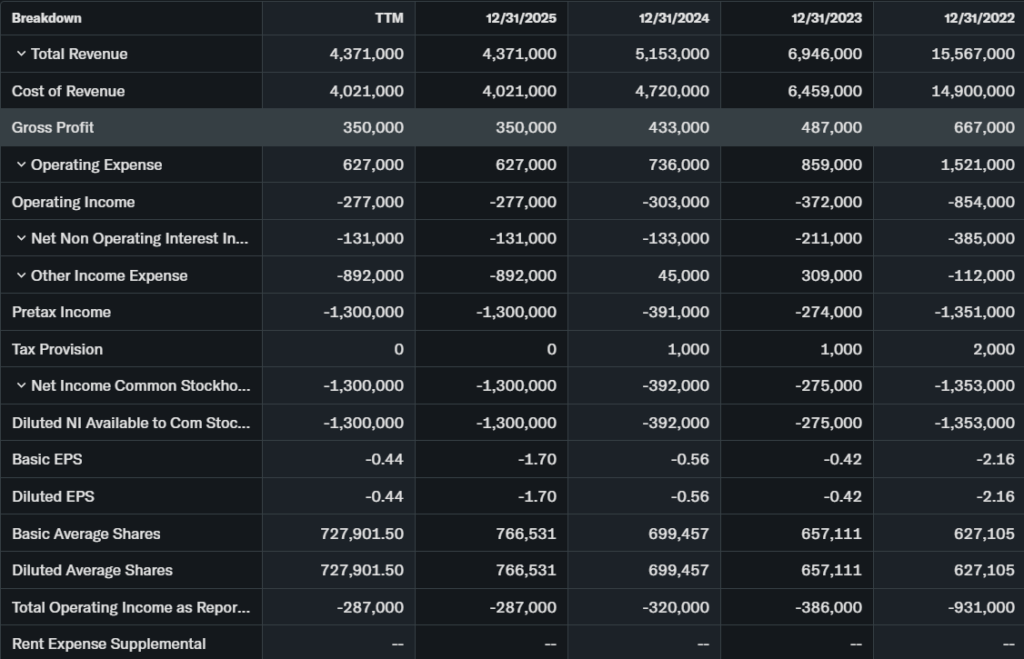Click the TTM column header
1024x659 pixels.
coord(389,18)
